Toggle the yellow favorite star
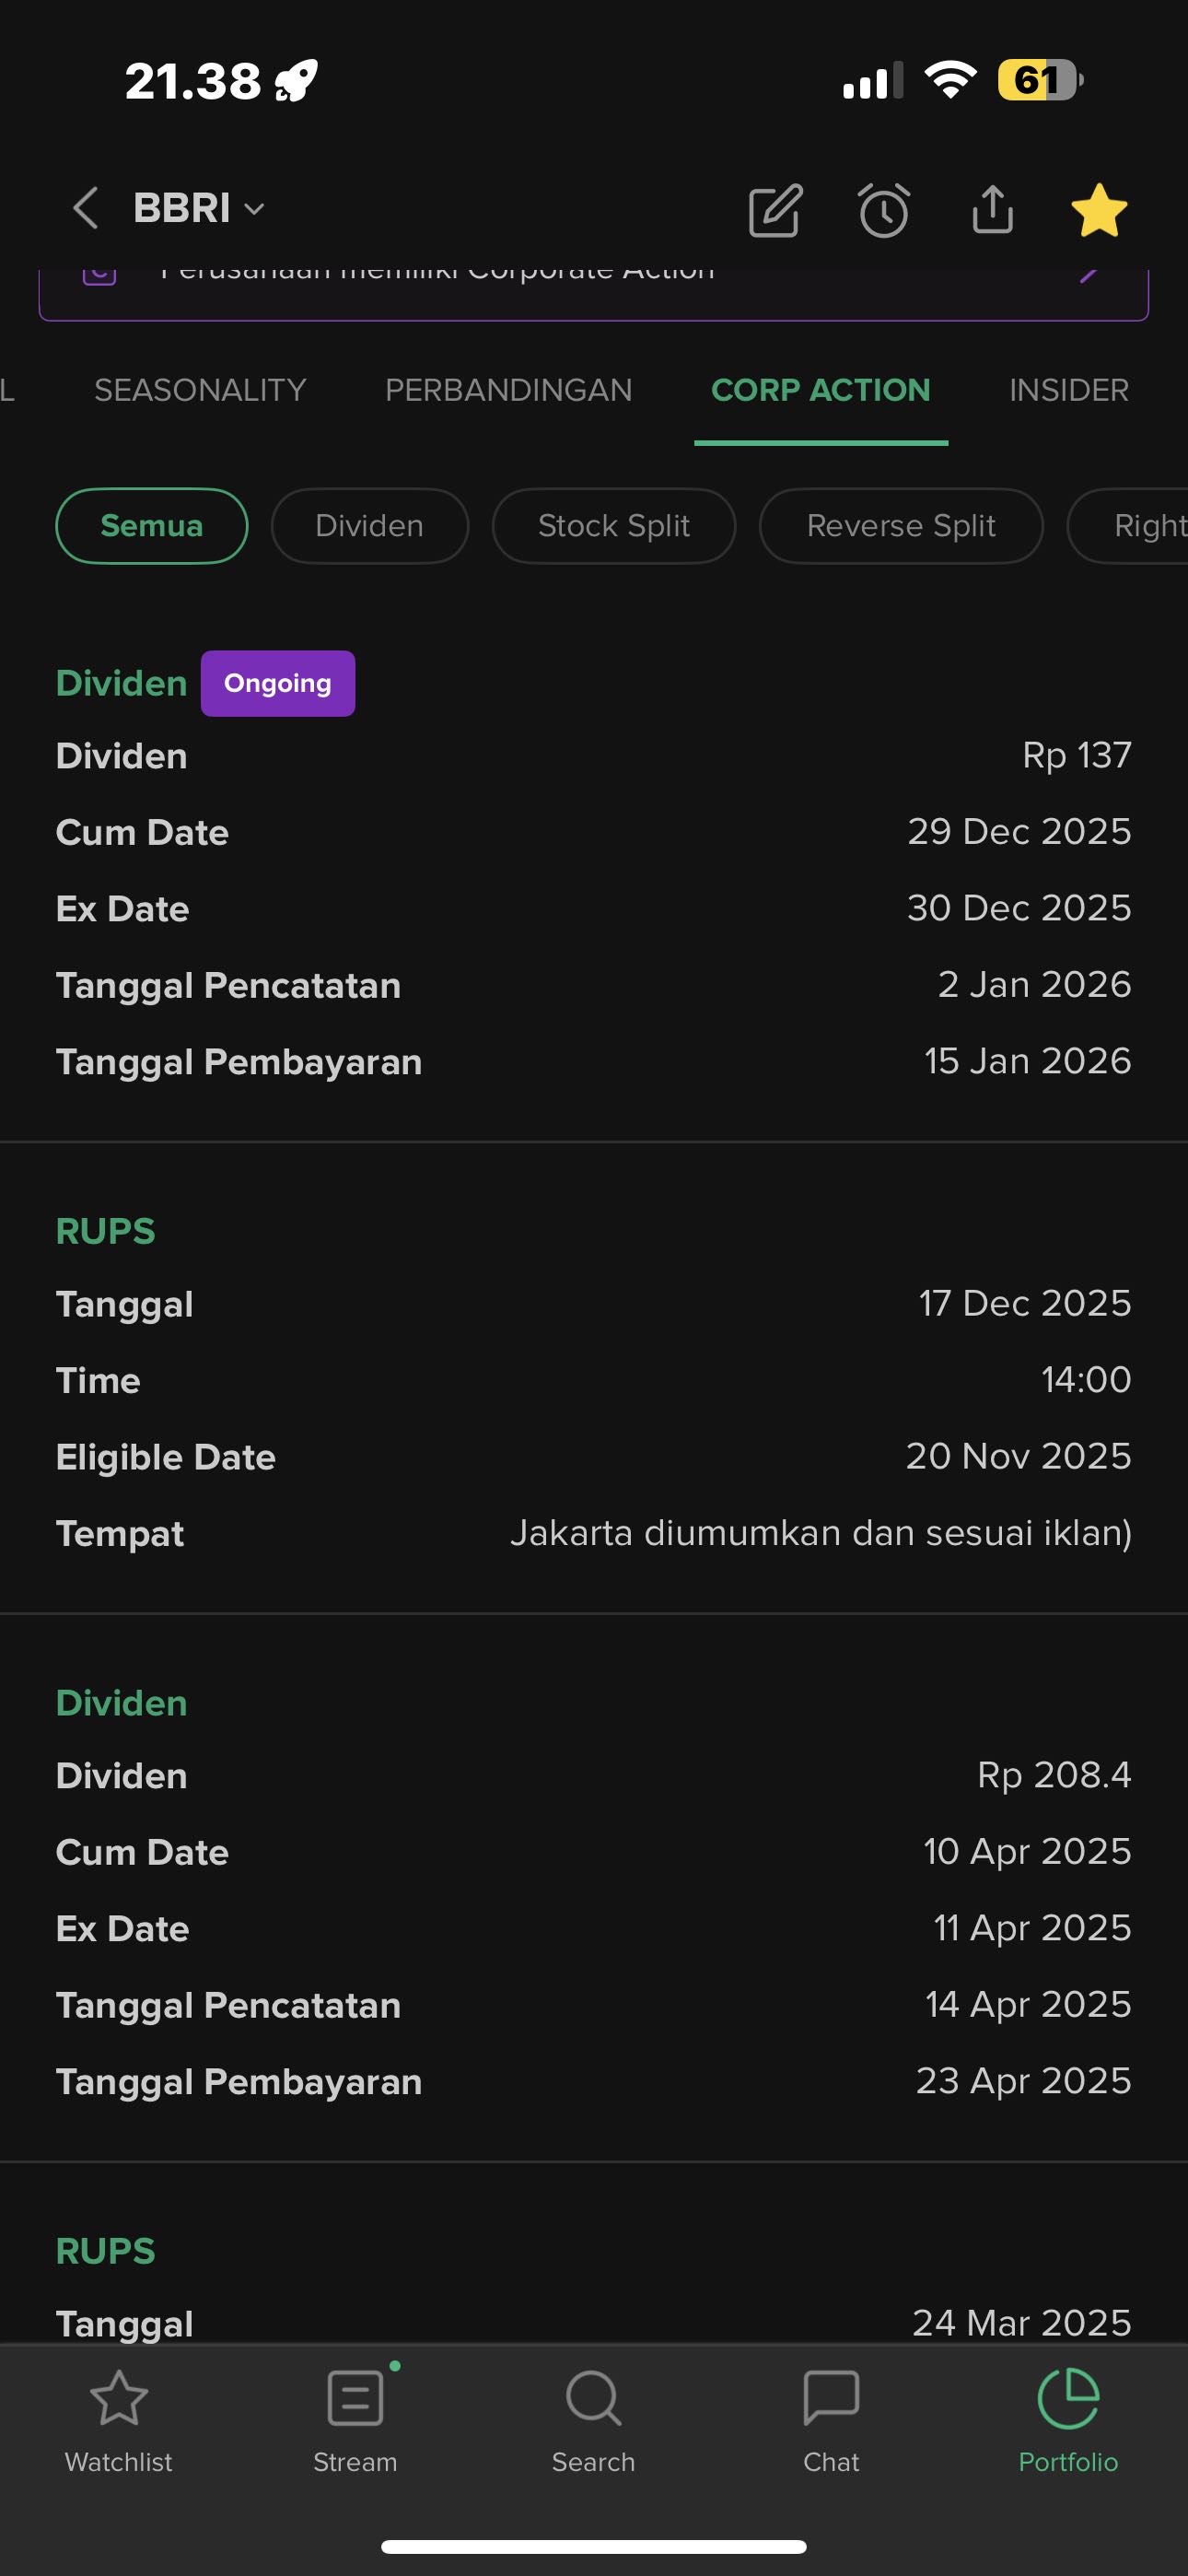This screenshot has width=1188, height=2576. (1099, 210)
